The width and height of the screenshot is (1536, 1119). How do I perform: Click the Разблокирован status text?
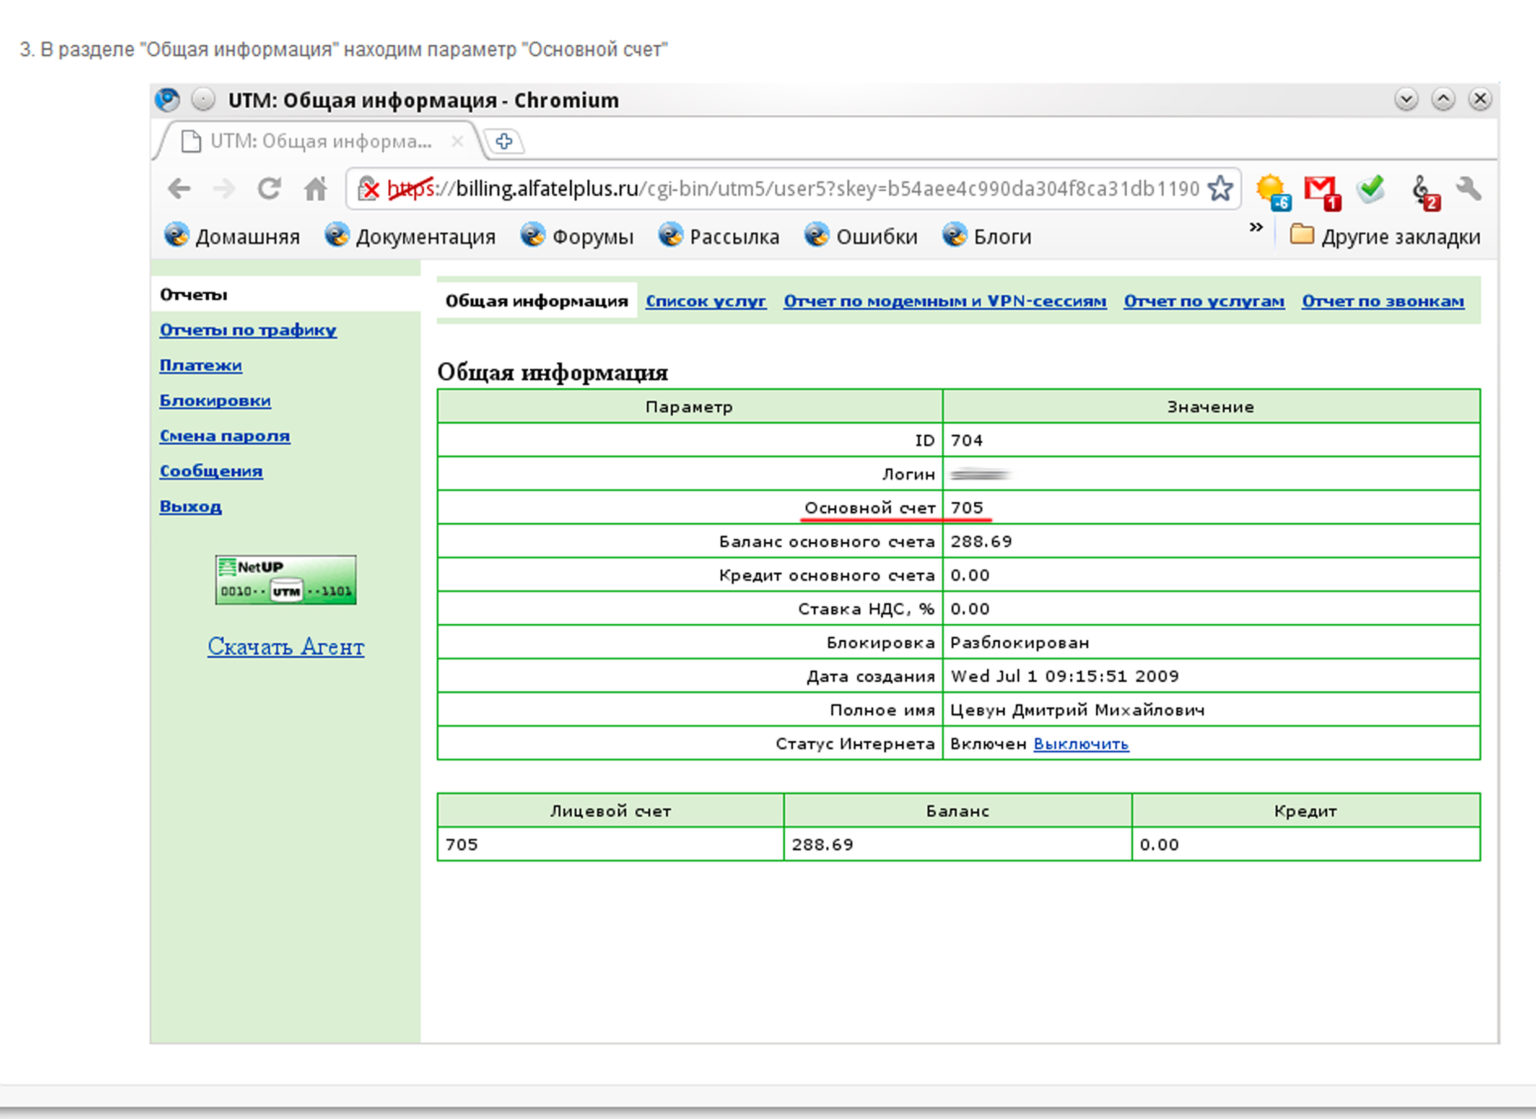1020,643
